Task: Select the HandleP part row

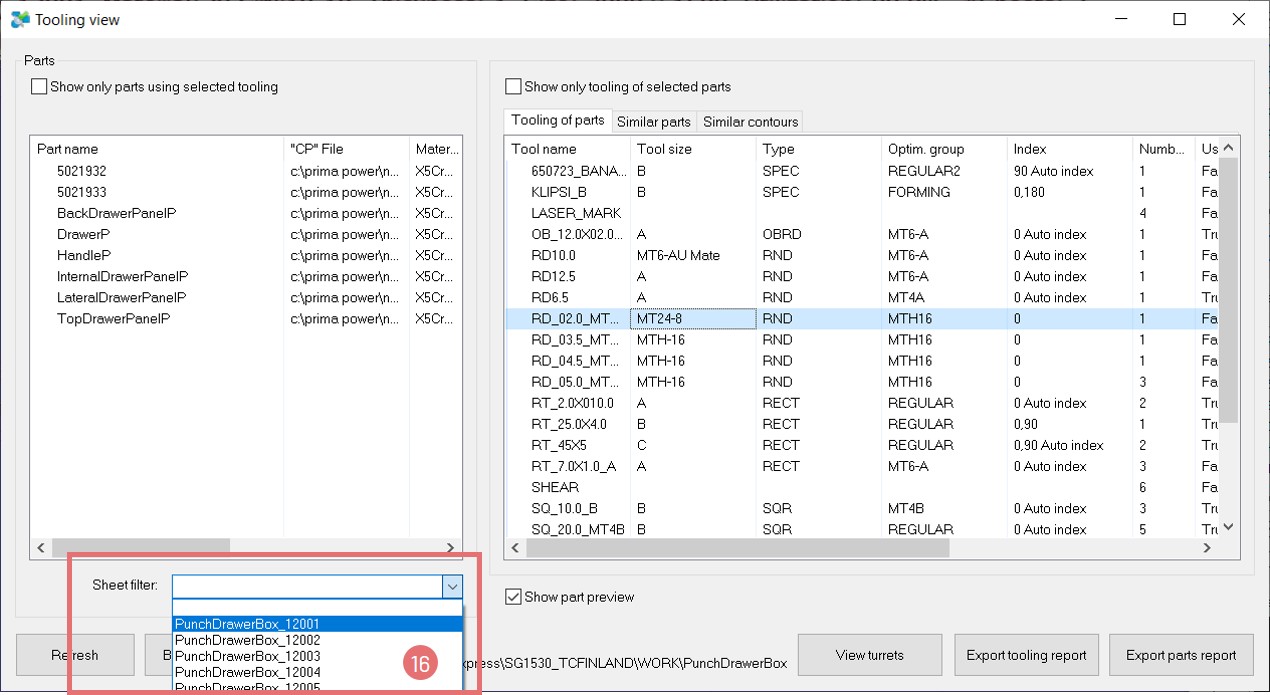Action: (x=84, y=255)
